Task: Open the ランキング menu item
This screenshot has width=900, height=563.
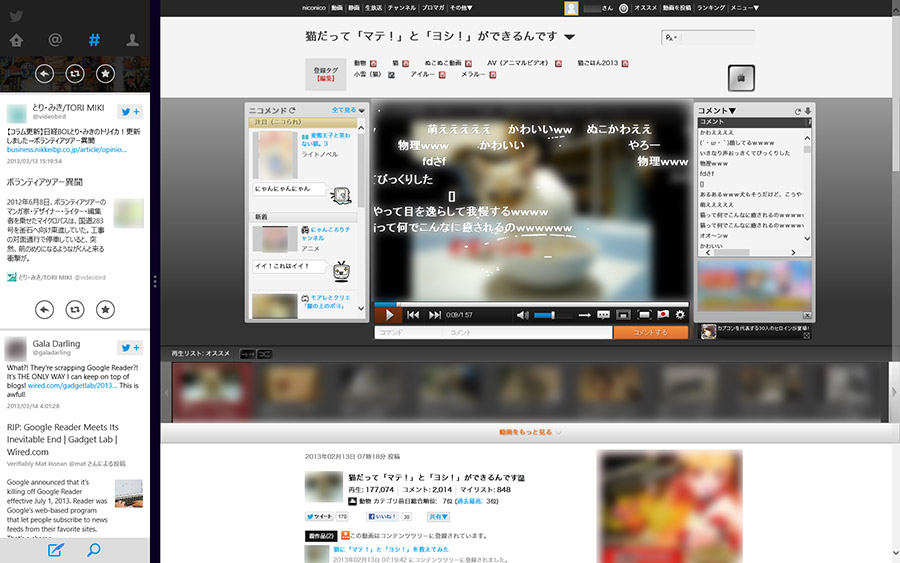Action: [711, 7]
